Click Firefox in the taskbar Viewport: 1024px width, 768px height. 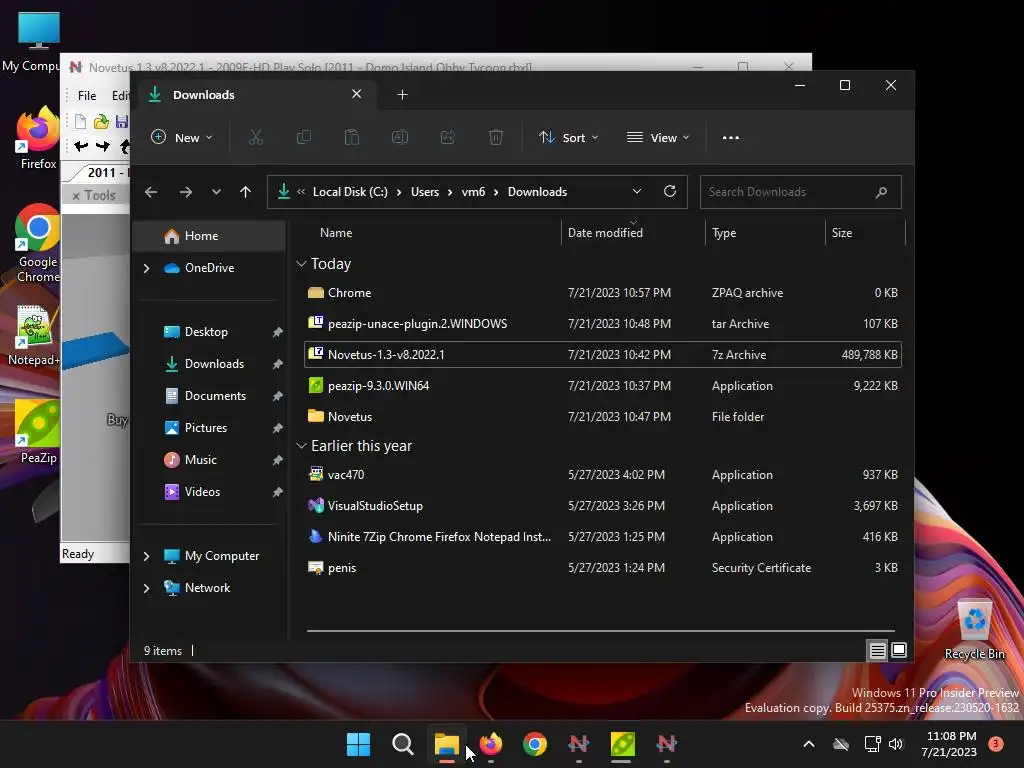click(490, 744)
